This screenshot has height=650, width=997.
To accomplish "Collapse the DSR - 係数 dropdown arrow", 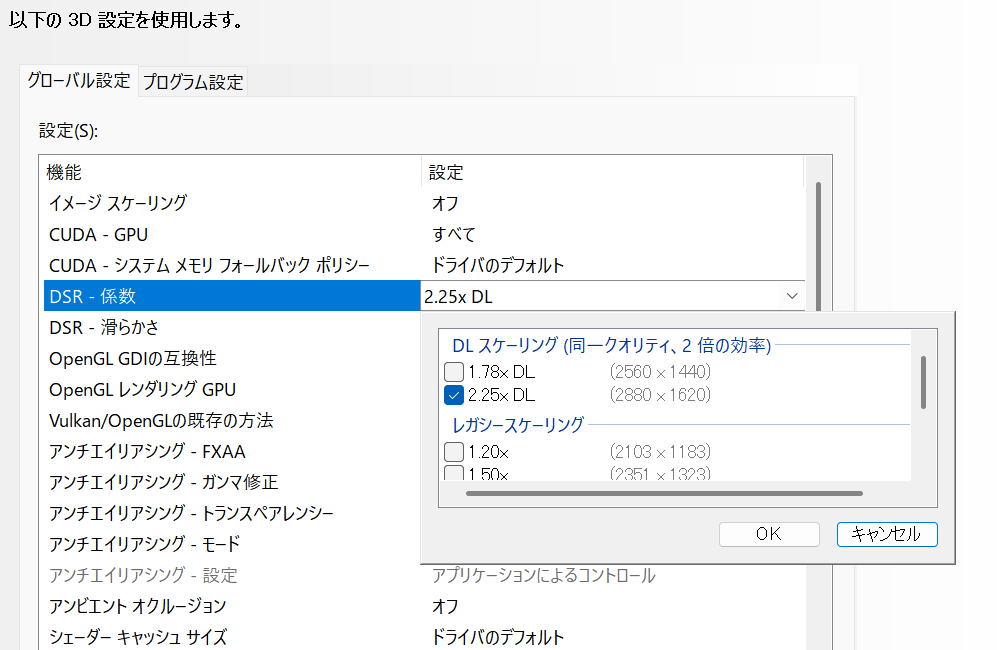I will pos(791,296).
